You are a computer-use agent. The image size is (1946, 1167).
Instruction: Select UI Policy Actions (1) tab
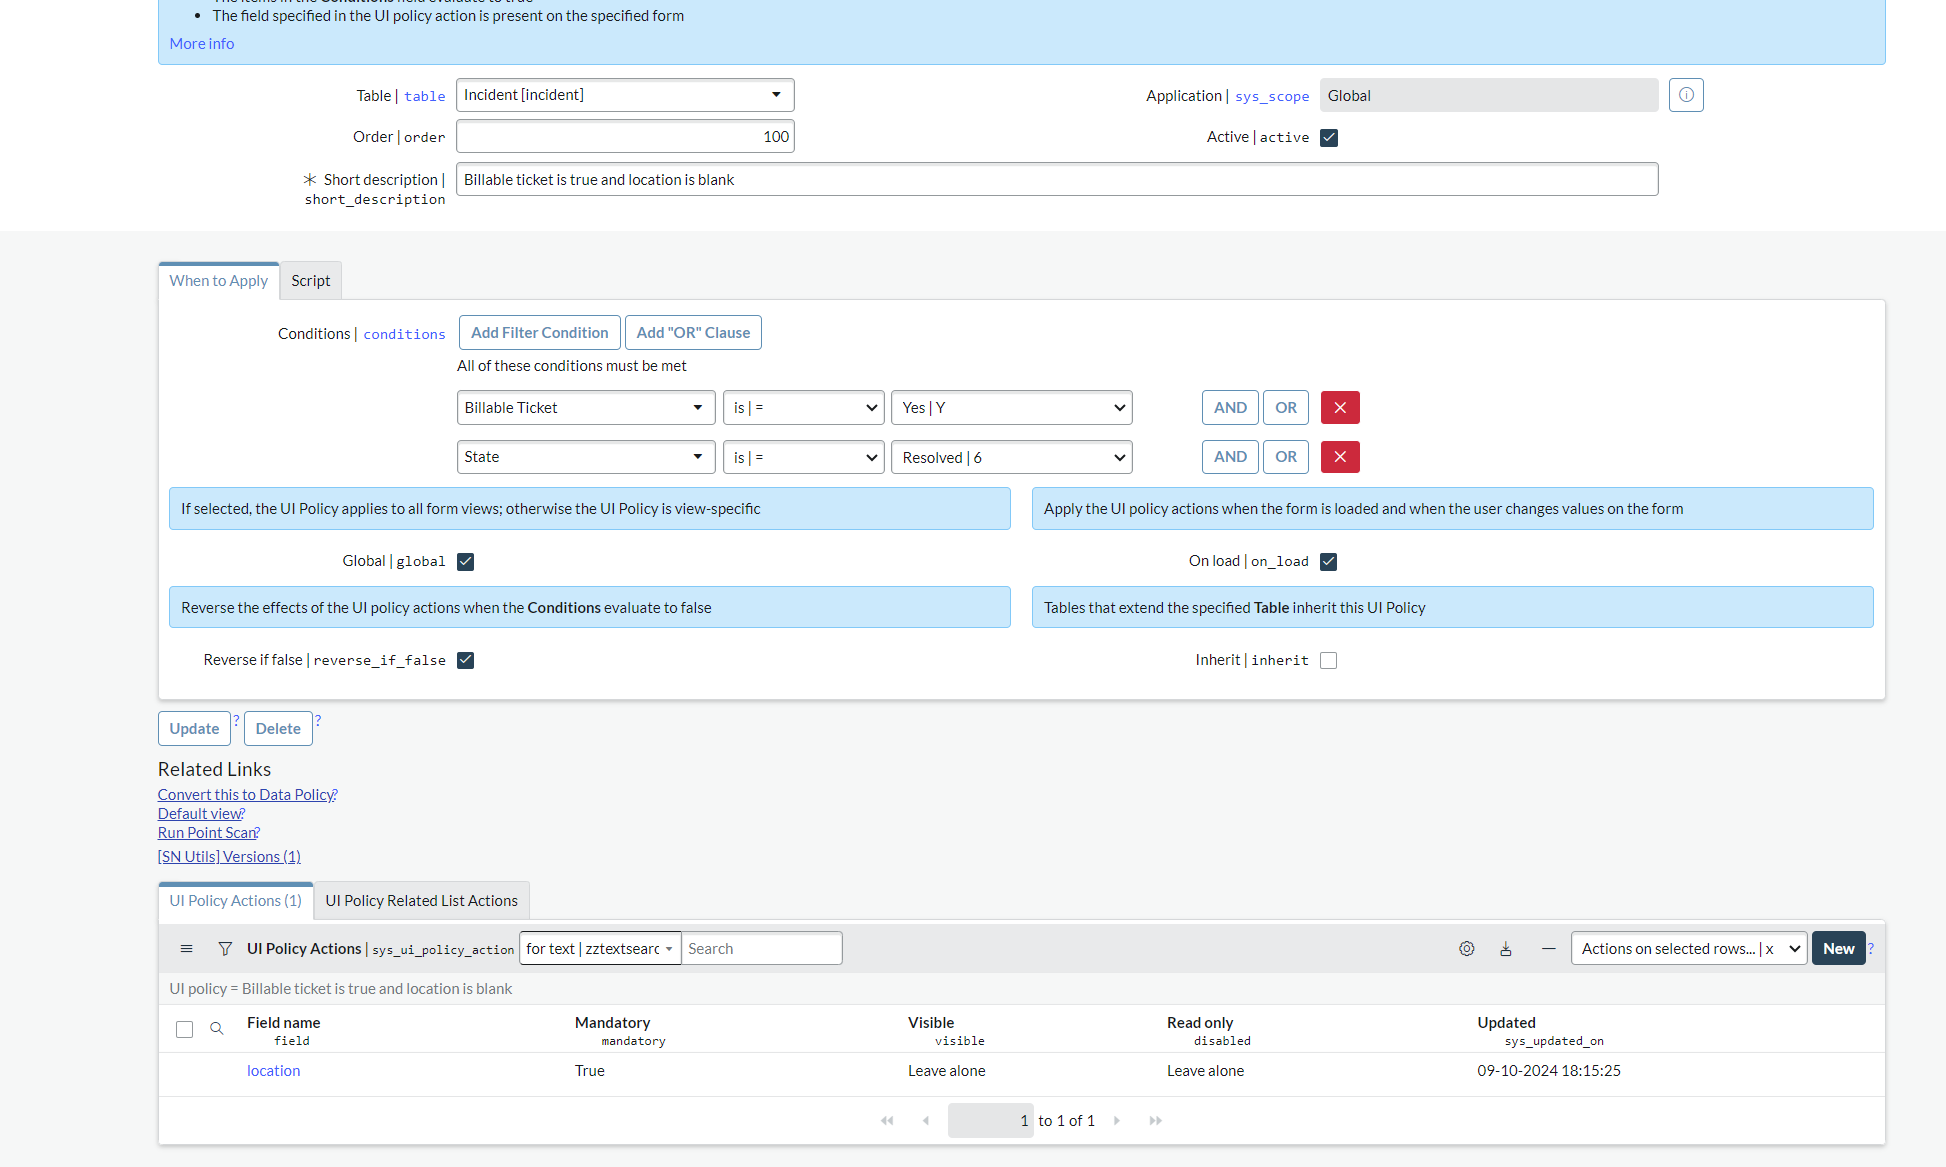236,901
